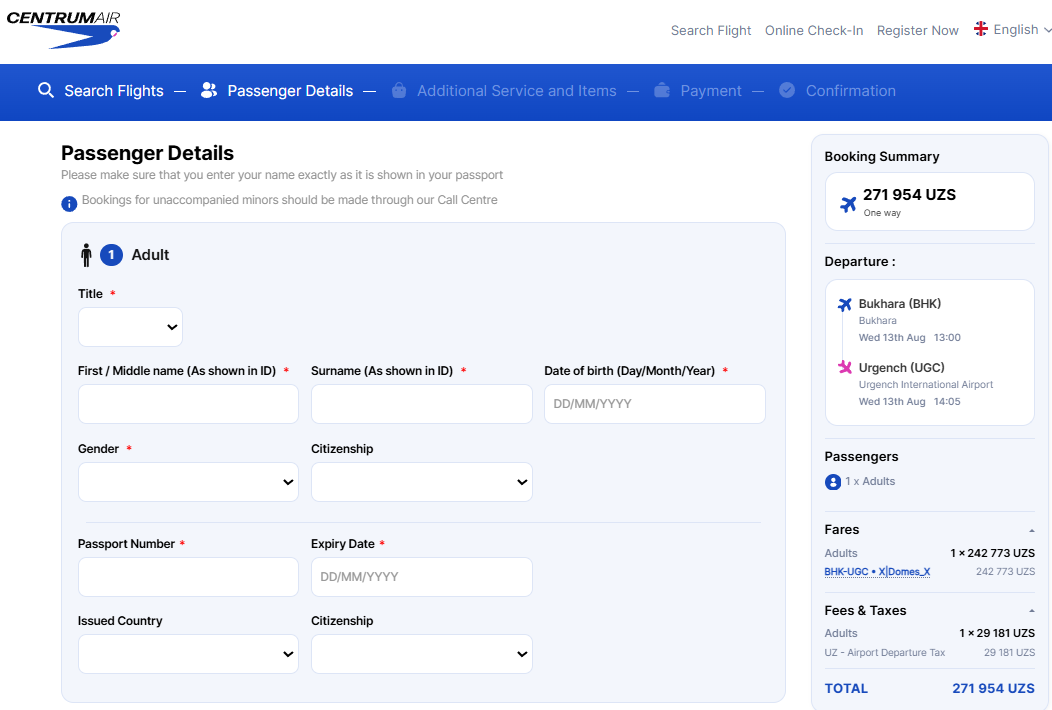This screenshot has height=710, width=1052.
Task: Click the Register Now link
Action: (917, 30)
